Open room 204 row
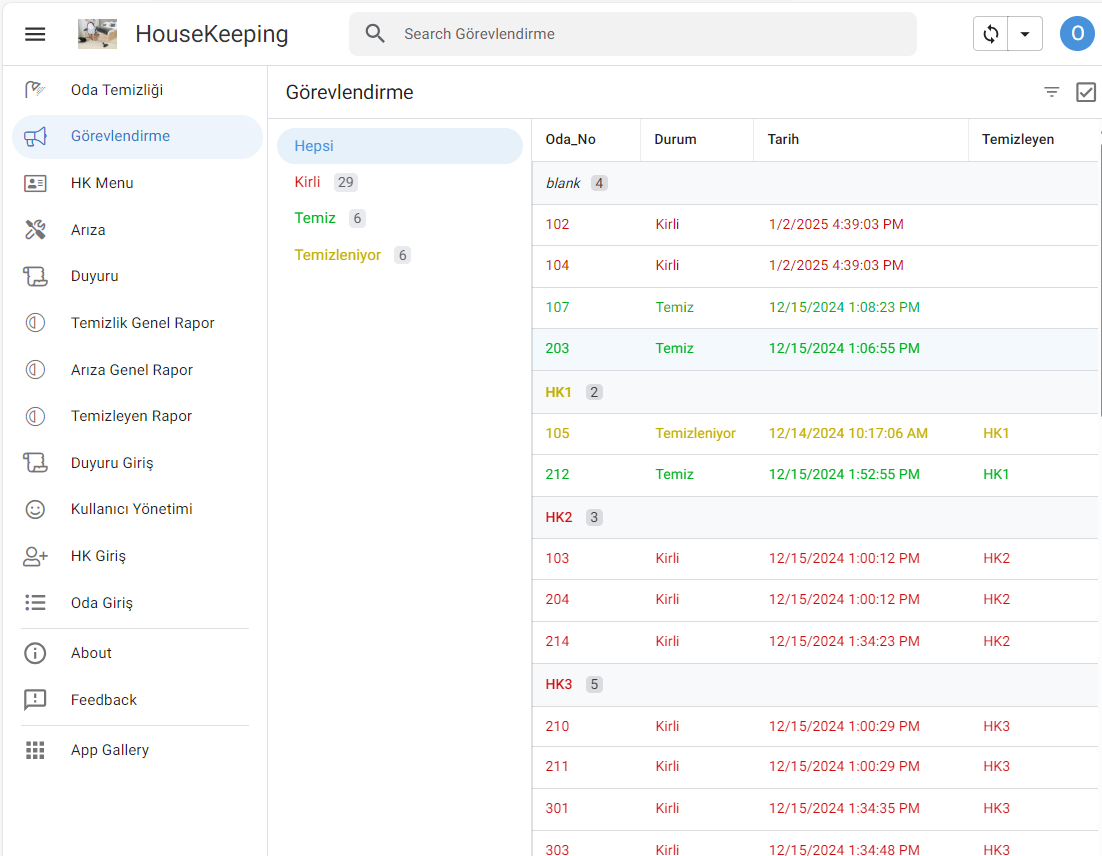Screen dimensions: 1102x856 pyautogui.click(x=815, y=600)
